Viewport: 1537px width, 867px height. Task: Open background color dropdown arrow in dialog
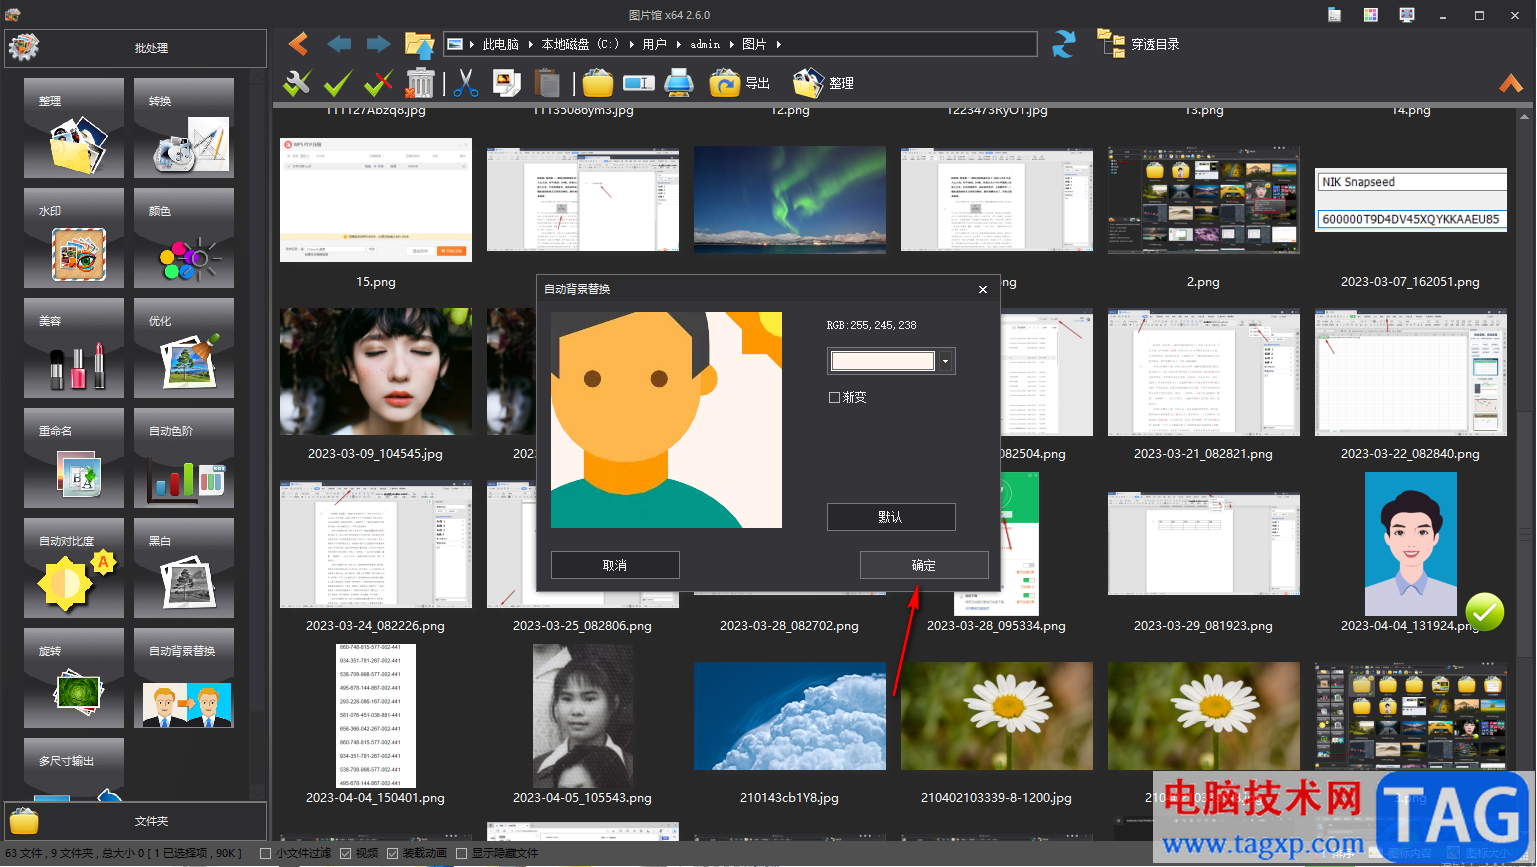(946, 361)
